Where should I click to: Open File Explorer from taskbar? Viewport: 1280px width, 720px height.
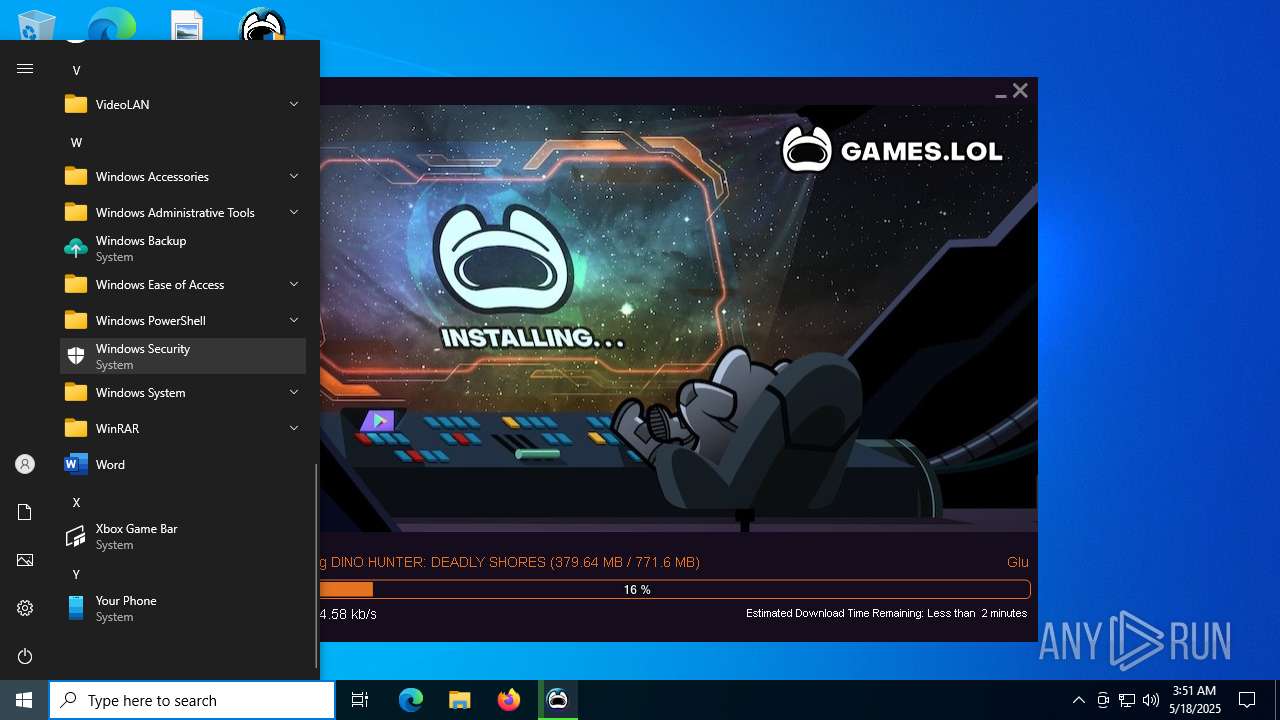click(459, 700)
